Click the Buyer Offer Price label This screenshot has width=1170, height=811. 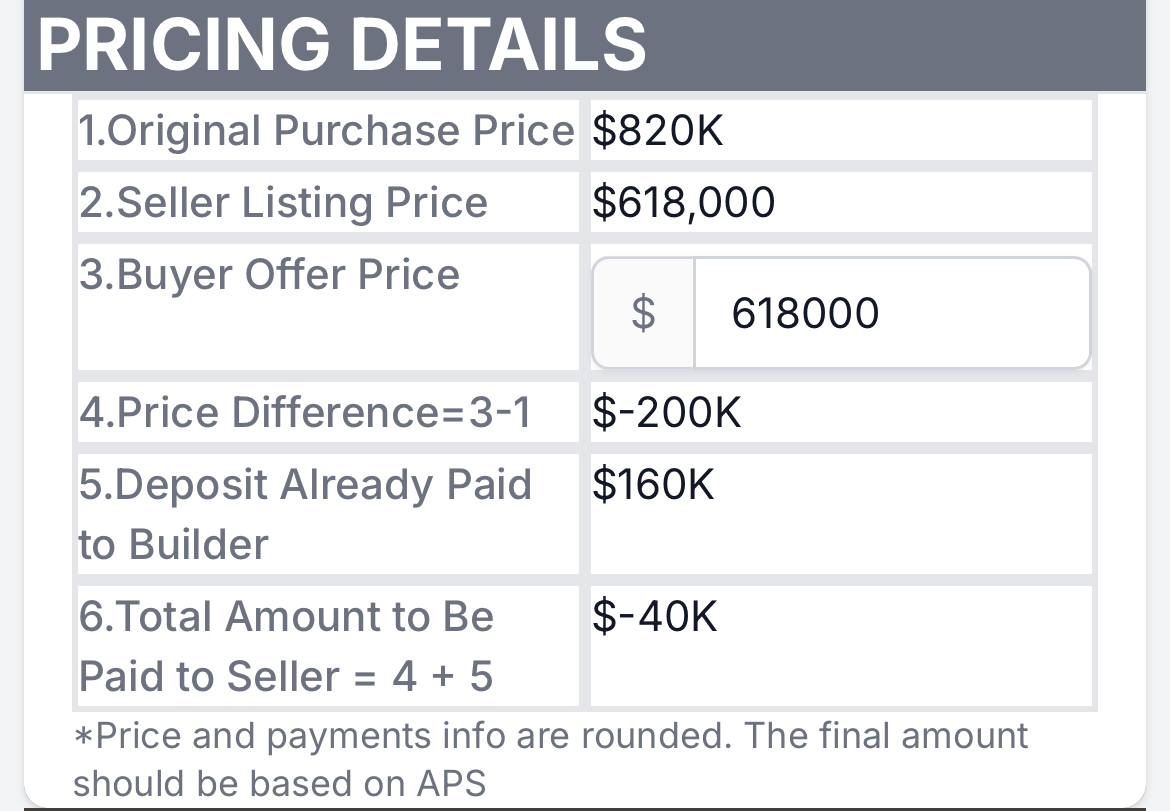pyautogui.click(x=269, y=274)
